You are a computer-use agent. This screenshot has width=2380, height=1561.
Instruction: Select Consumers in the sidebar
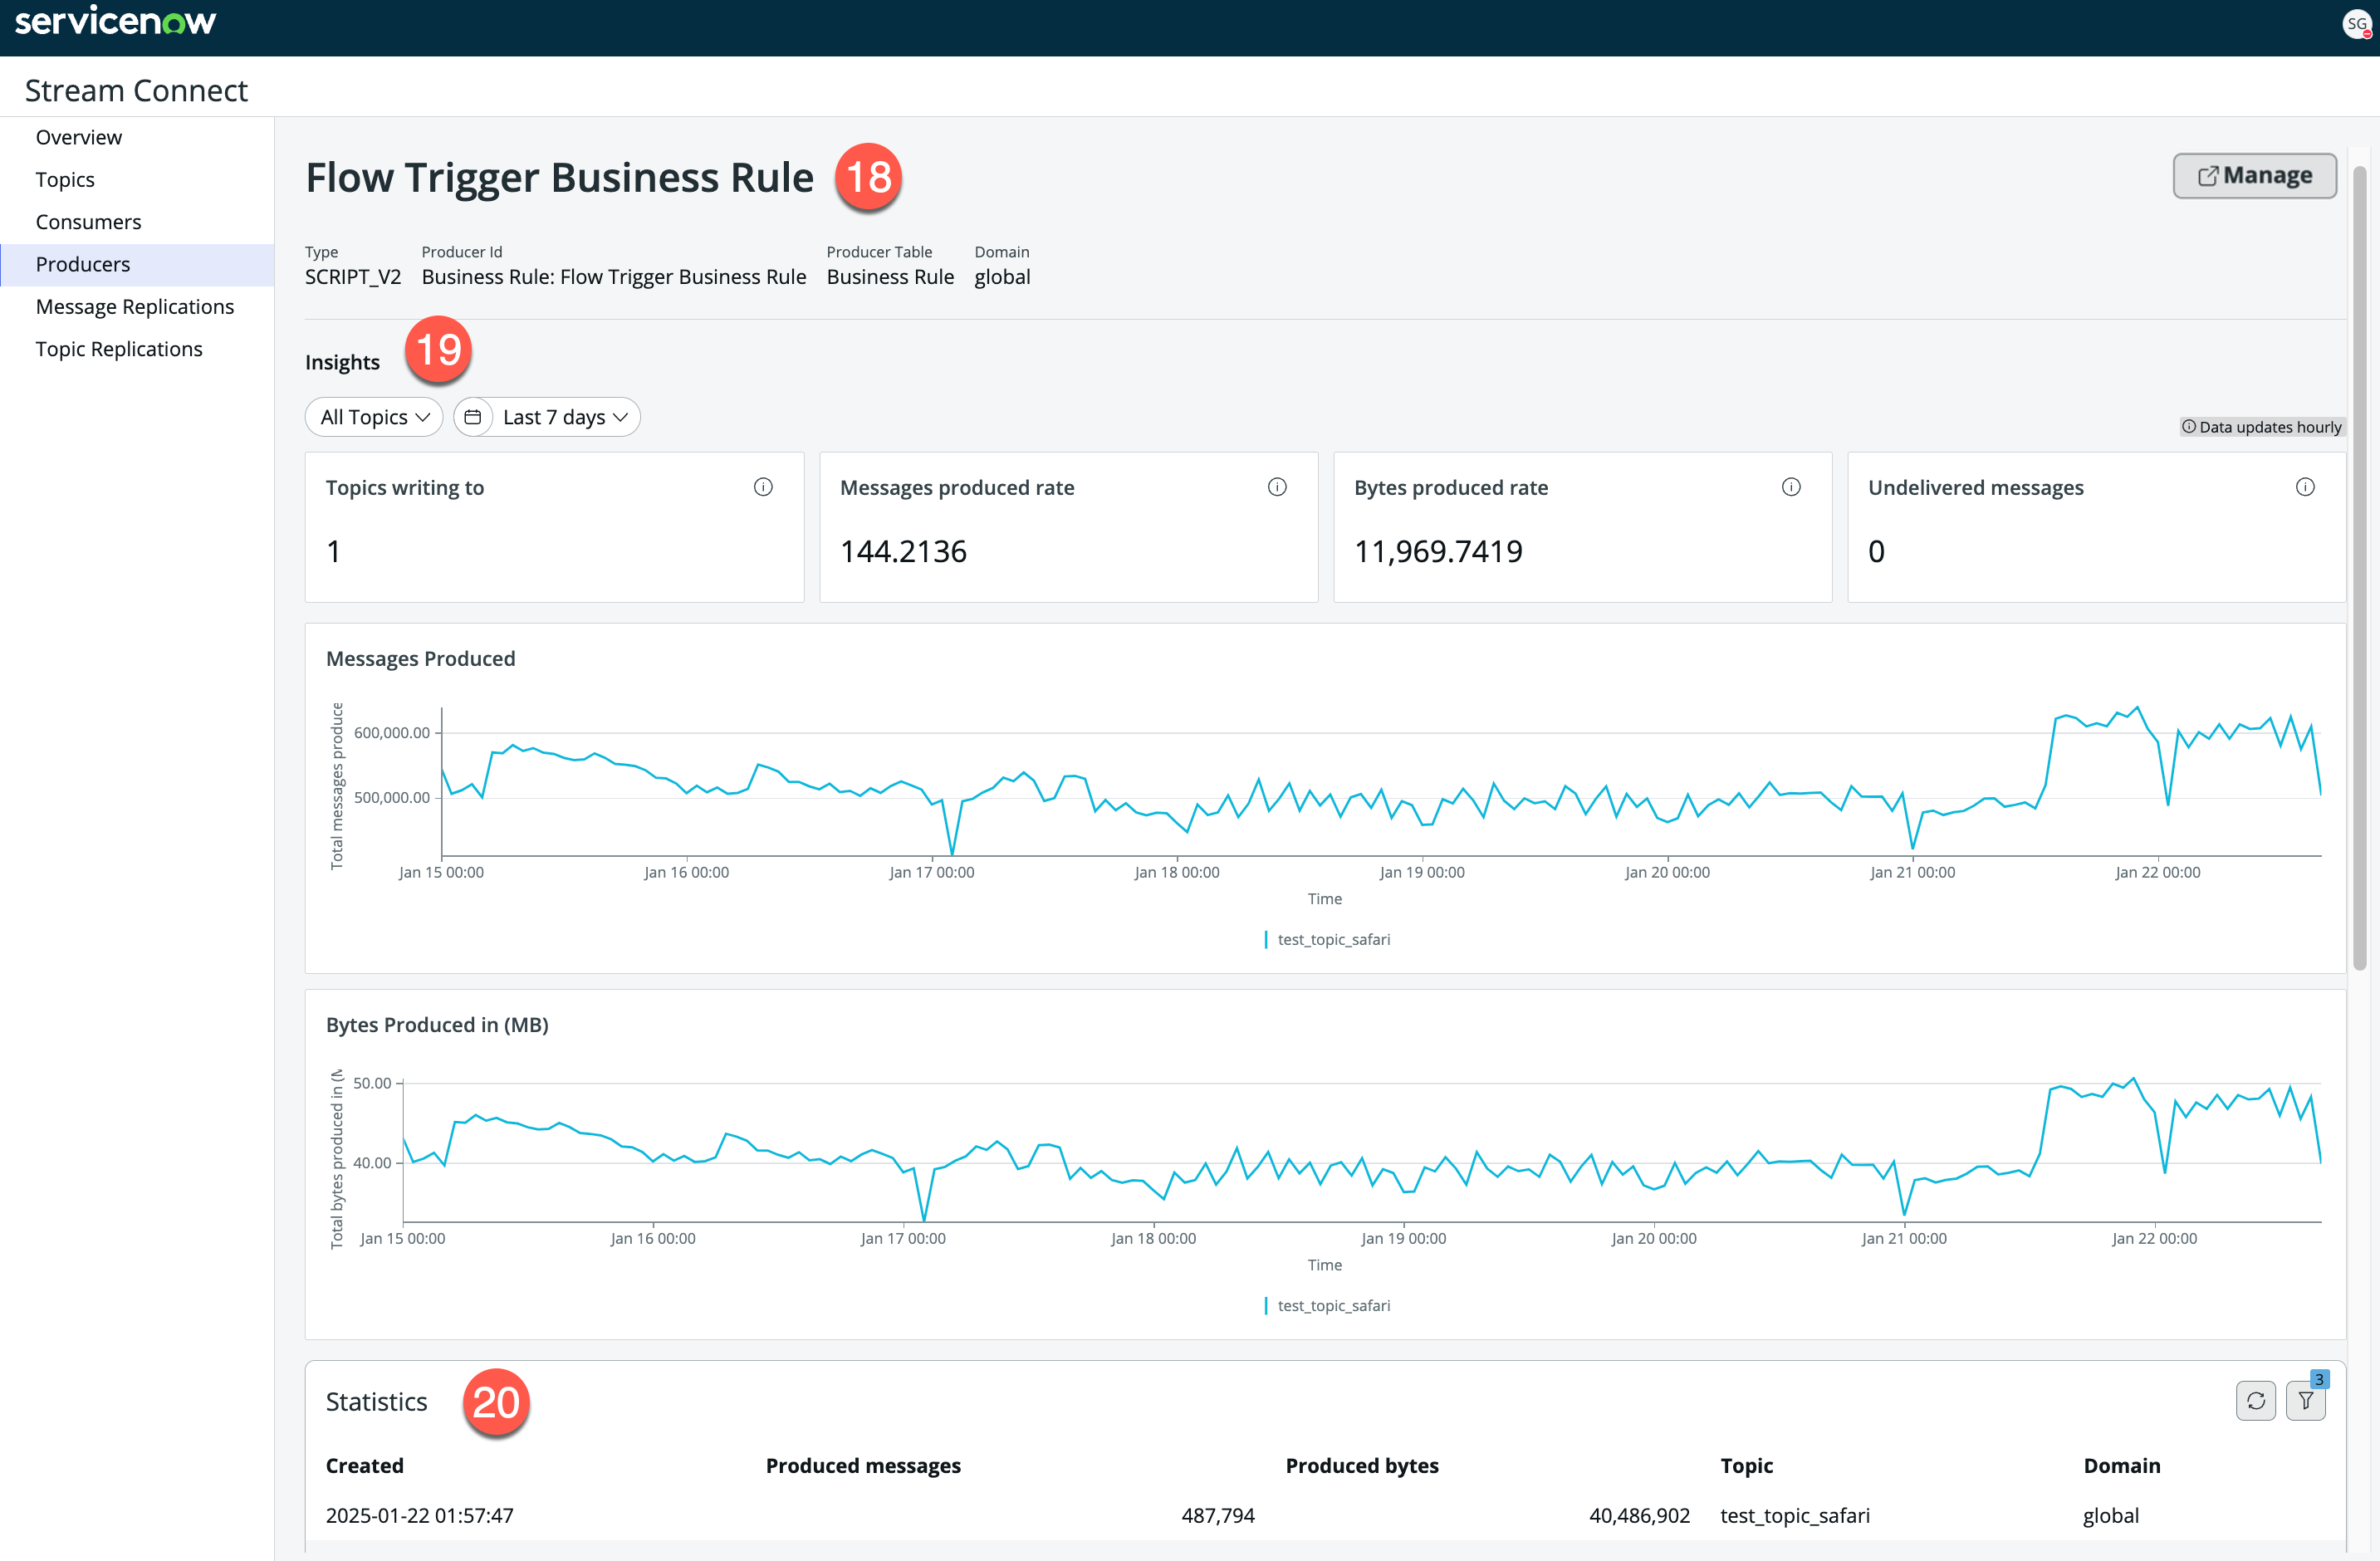(x=88, y=222)
